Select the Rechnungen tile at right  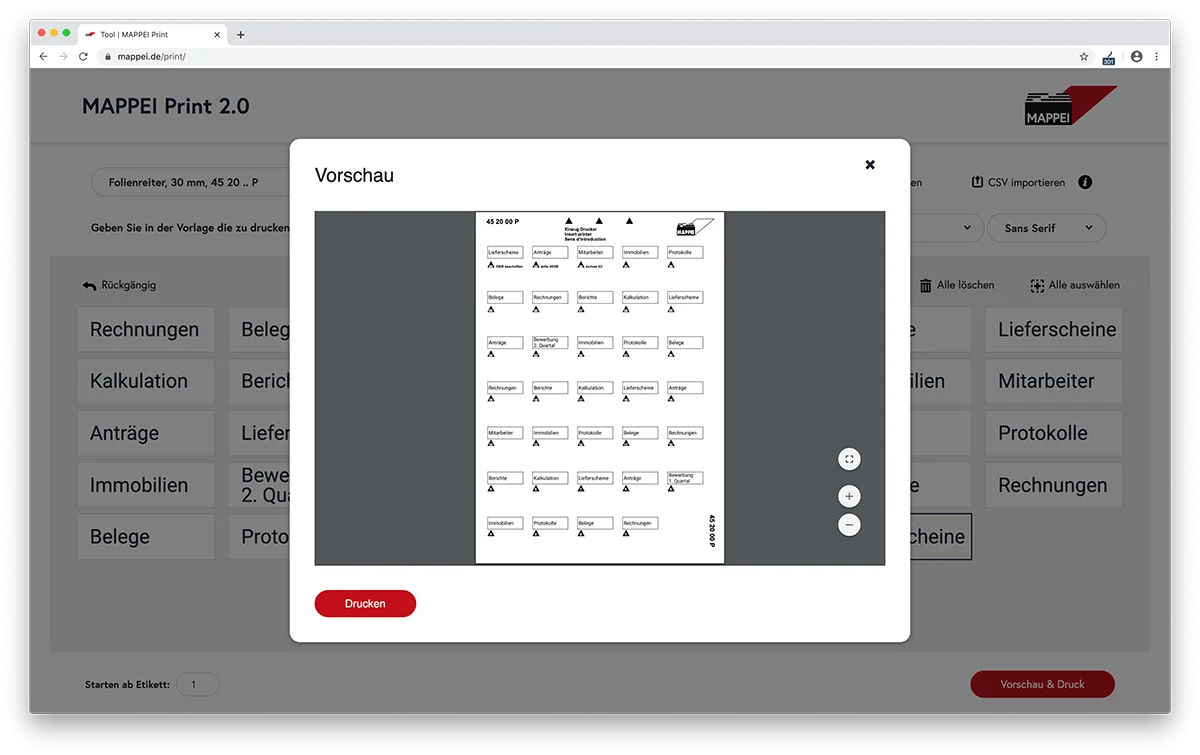coord(1054,485)
